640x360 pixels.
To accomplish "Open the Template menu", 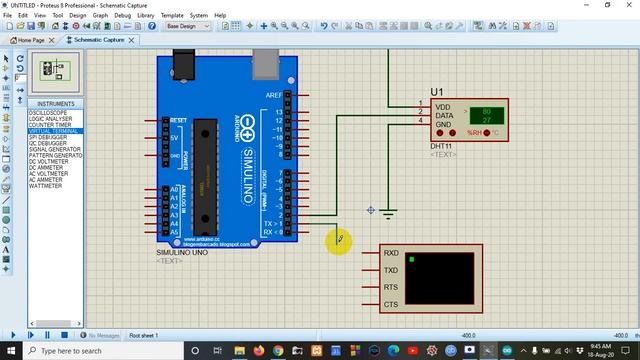I will point(172,15).
